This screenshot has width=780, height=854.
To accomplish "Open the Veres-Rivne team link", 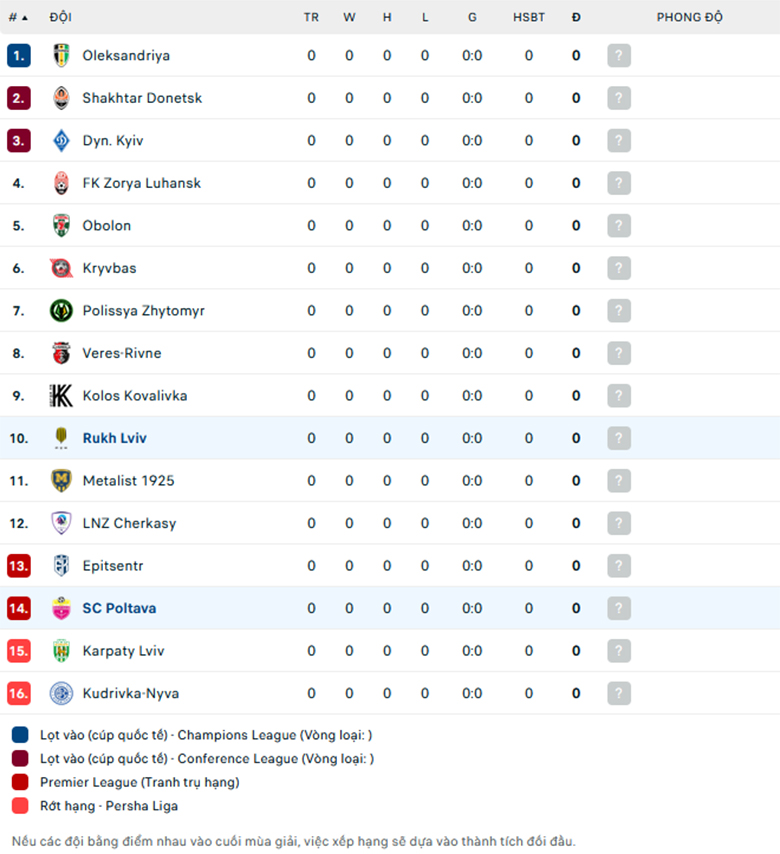I will click(122, 353).
